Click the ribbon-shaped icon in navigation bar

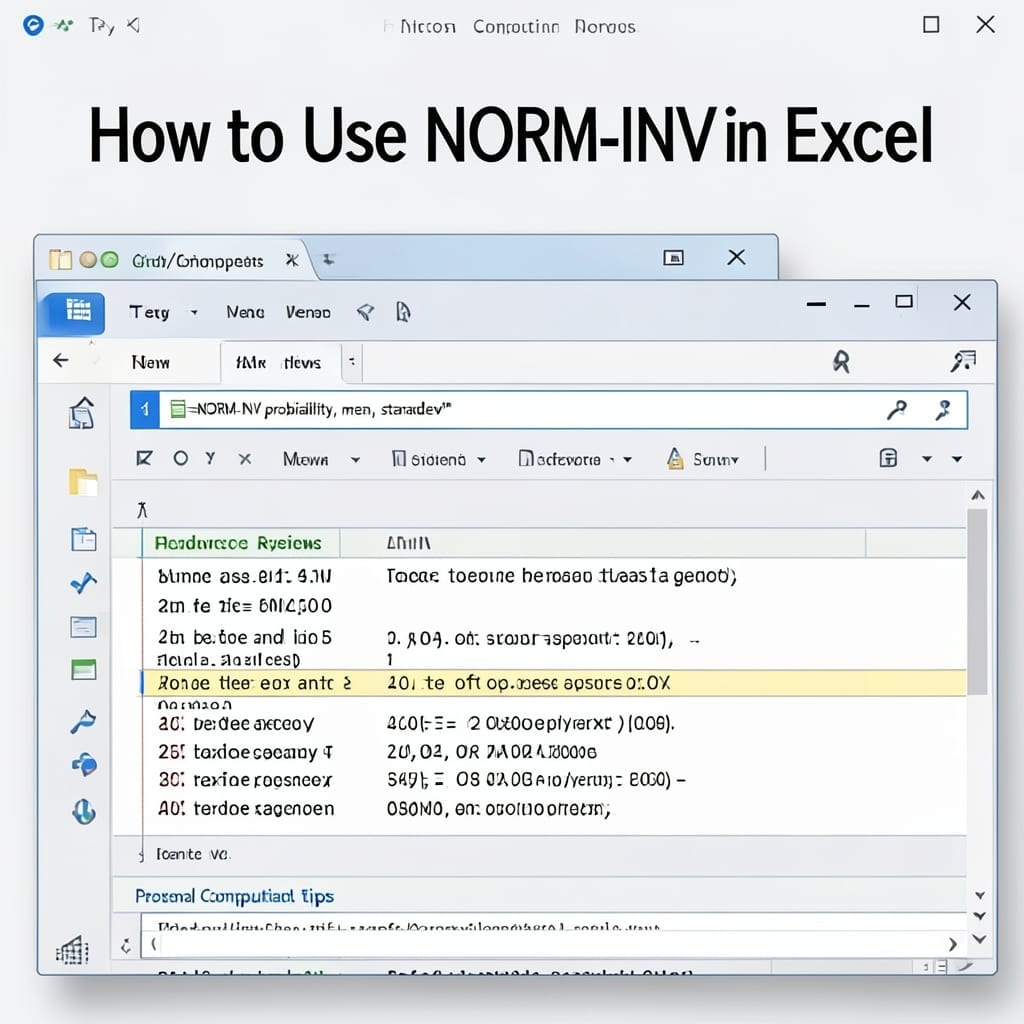[x=841, y=361]
